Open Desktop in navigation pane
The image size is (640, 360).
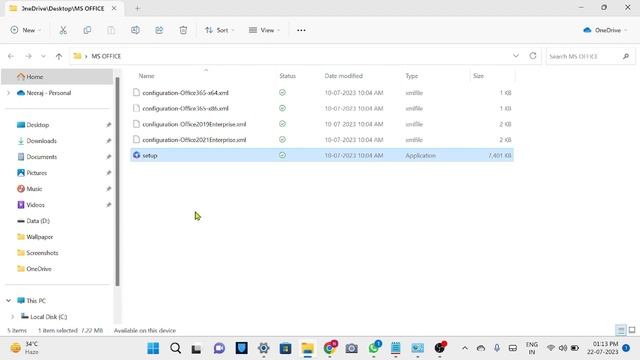[38, 125]
